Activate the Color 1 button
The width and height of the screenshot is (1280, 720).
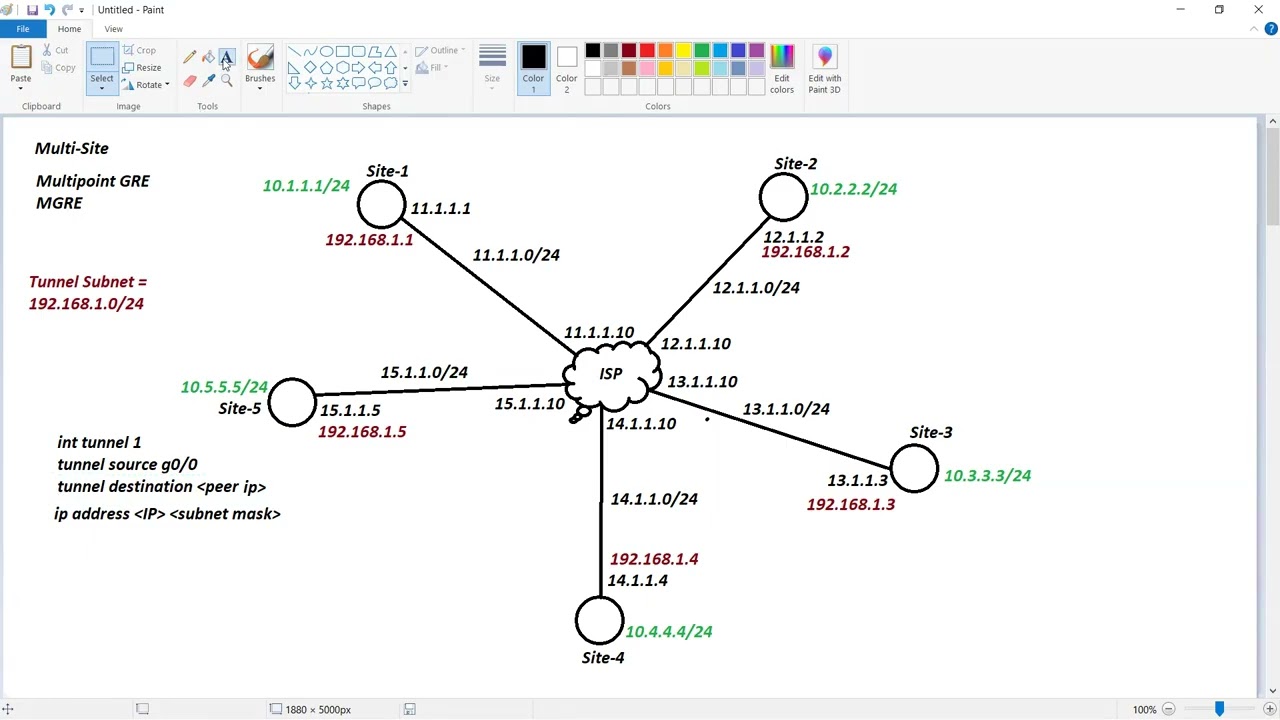point(533,69)
